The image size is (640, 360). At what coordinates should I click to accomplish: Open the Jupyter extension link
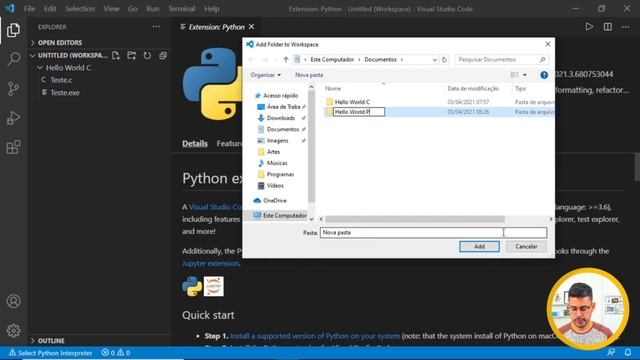pos(211,263)
